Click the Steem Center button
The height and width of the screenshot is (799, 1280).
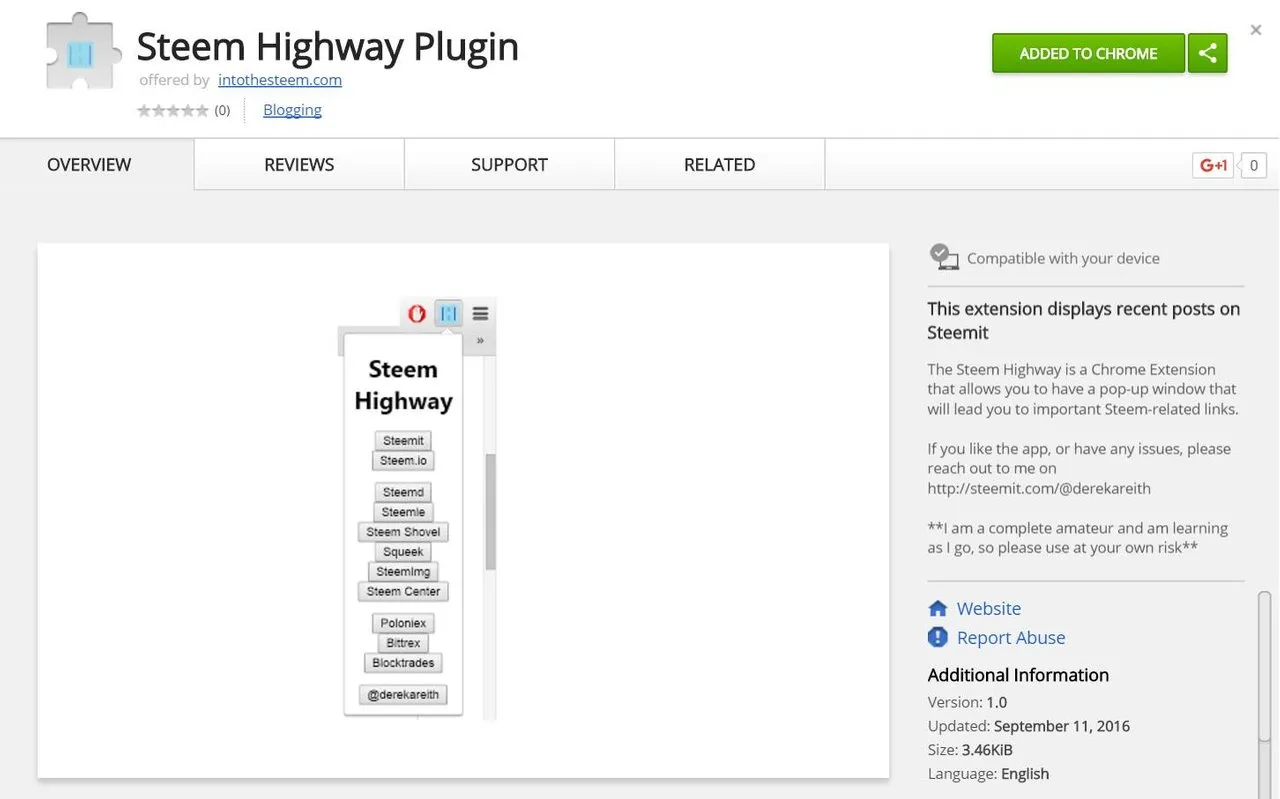(403, 592)
